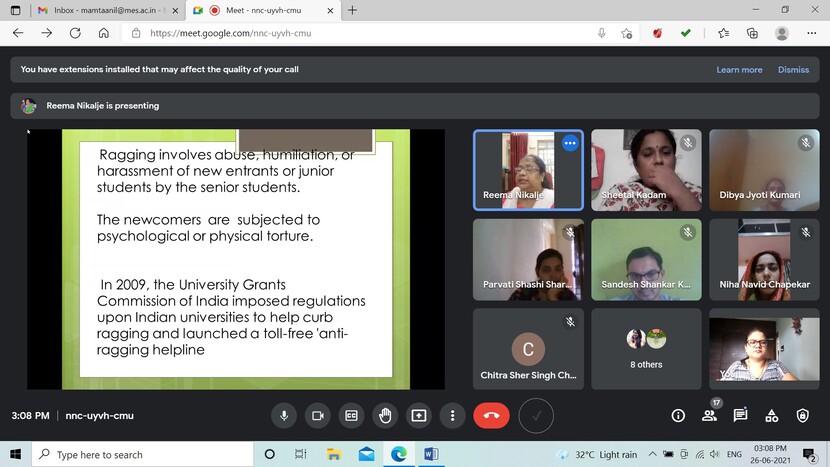Open the three-dot more options menu
Viewport: 830px width, 467px height.
[452, 415]
